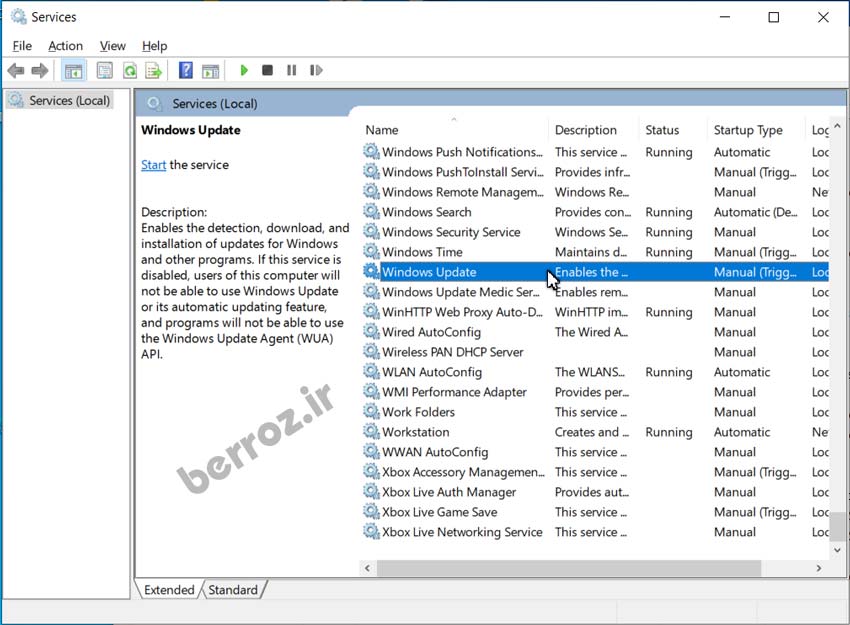The image size is (850, 625).
Task: Select Services (Local) in console tree
Action: pyautogui.click(x=69, y=101)
